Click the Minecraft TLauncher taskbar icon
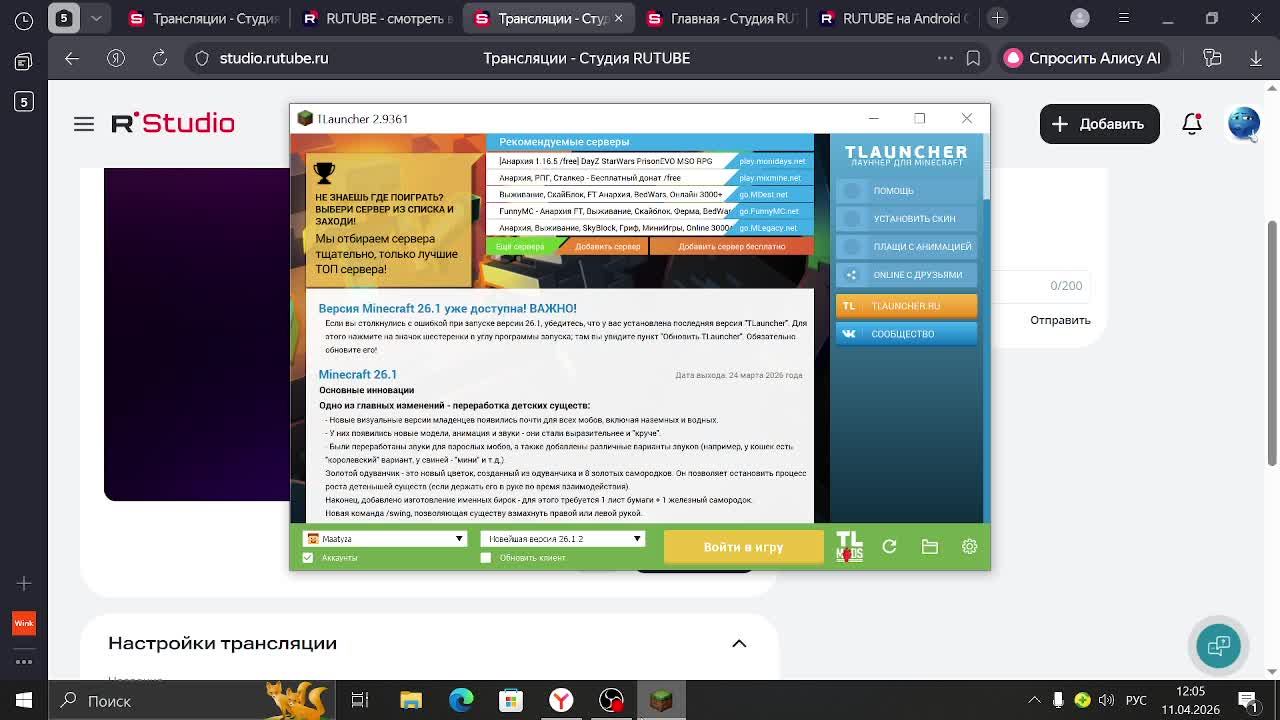Screen dimensions: 1280x720 (x=661, y=701)
